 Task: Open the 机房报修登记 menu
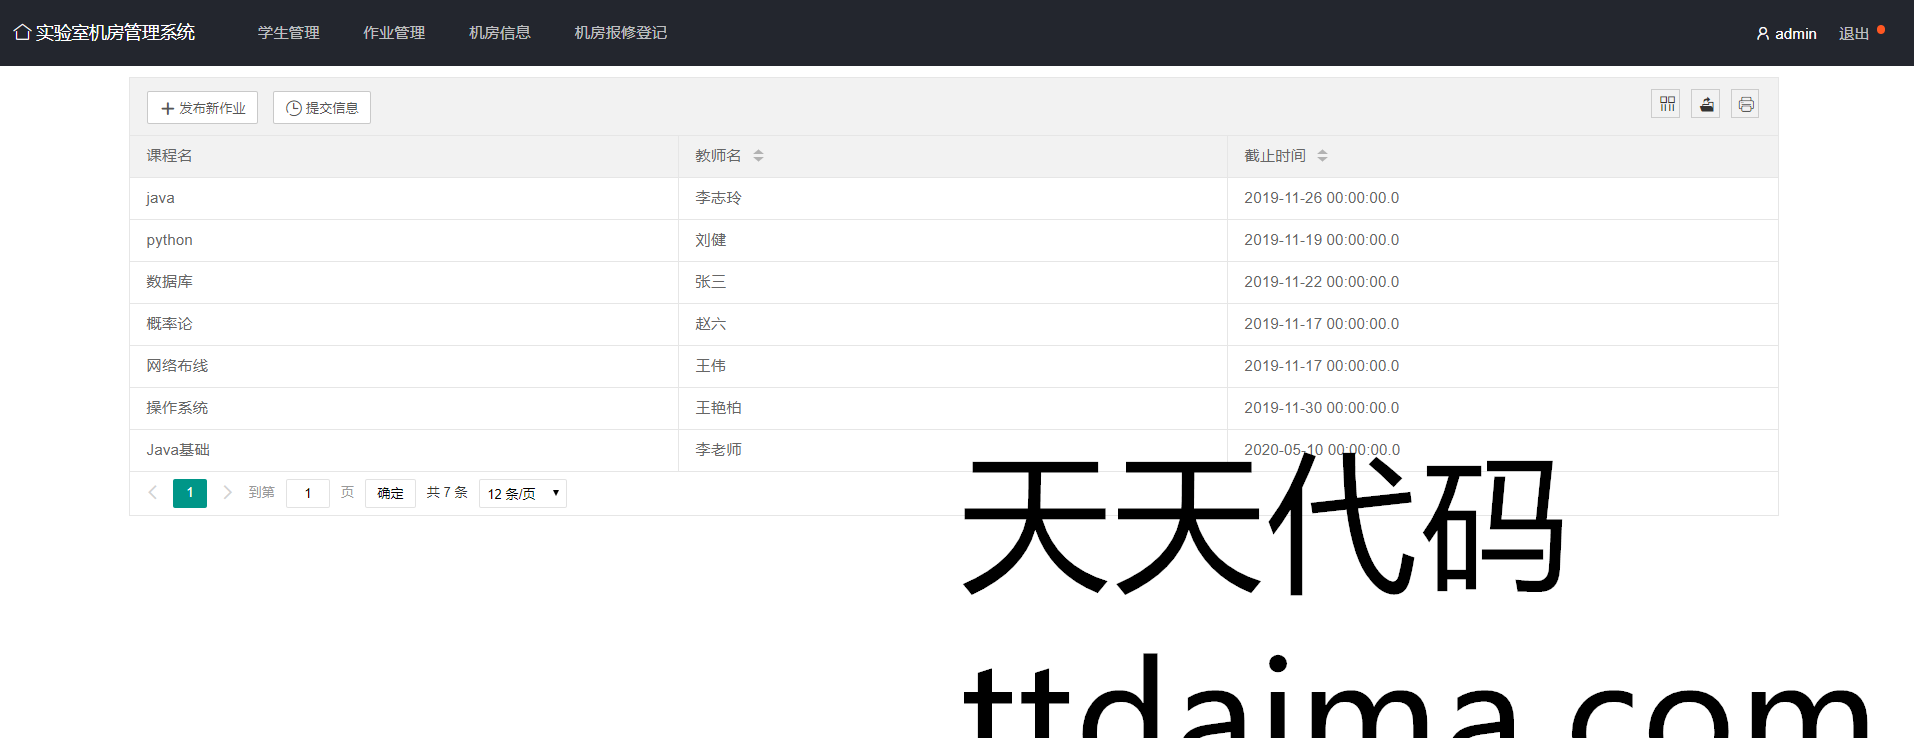coord(620,33)
